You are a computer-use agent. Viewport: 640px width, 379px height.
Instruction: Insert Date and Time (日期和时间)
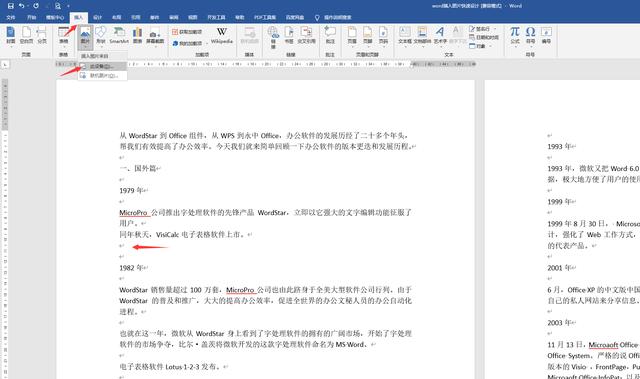484,38
